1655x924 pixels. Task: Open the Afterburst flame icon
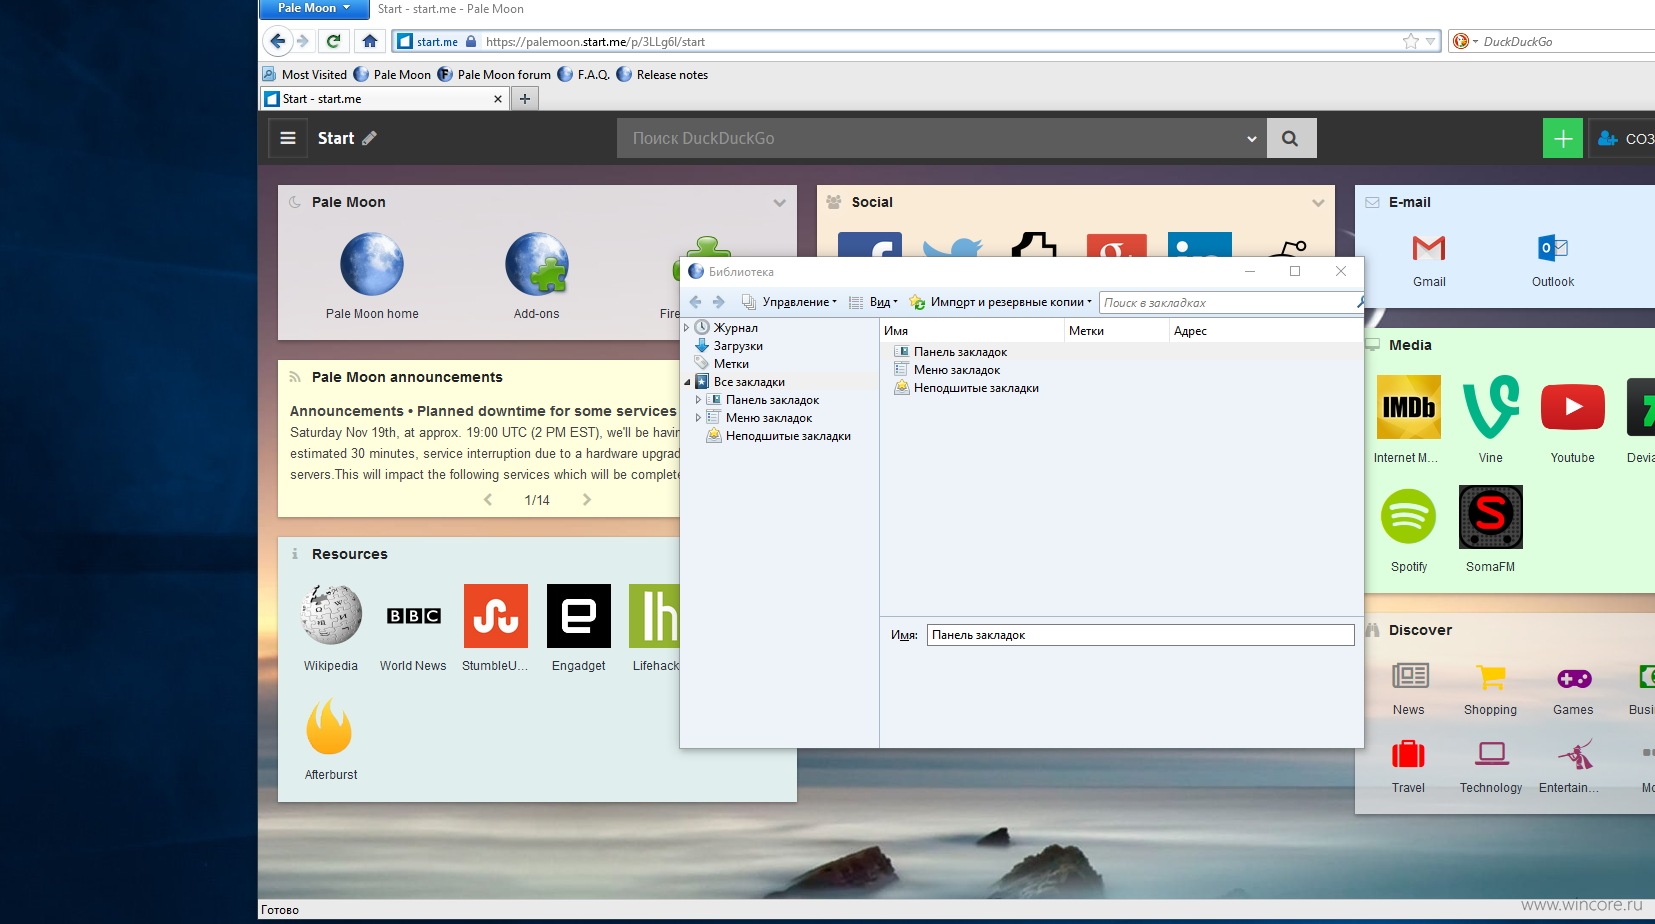(x=329, y=726)
